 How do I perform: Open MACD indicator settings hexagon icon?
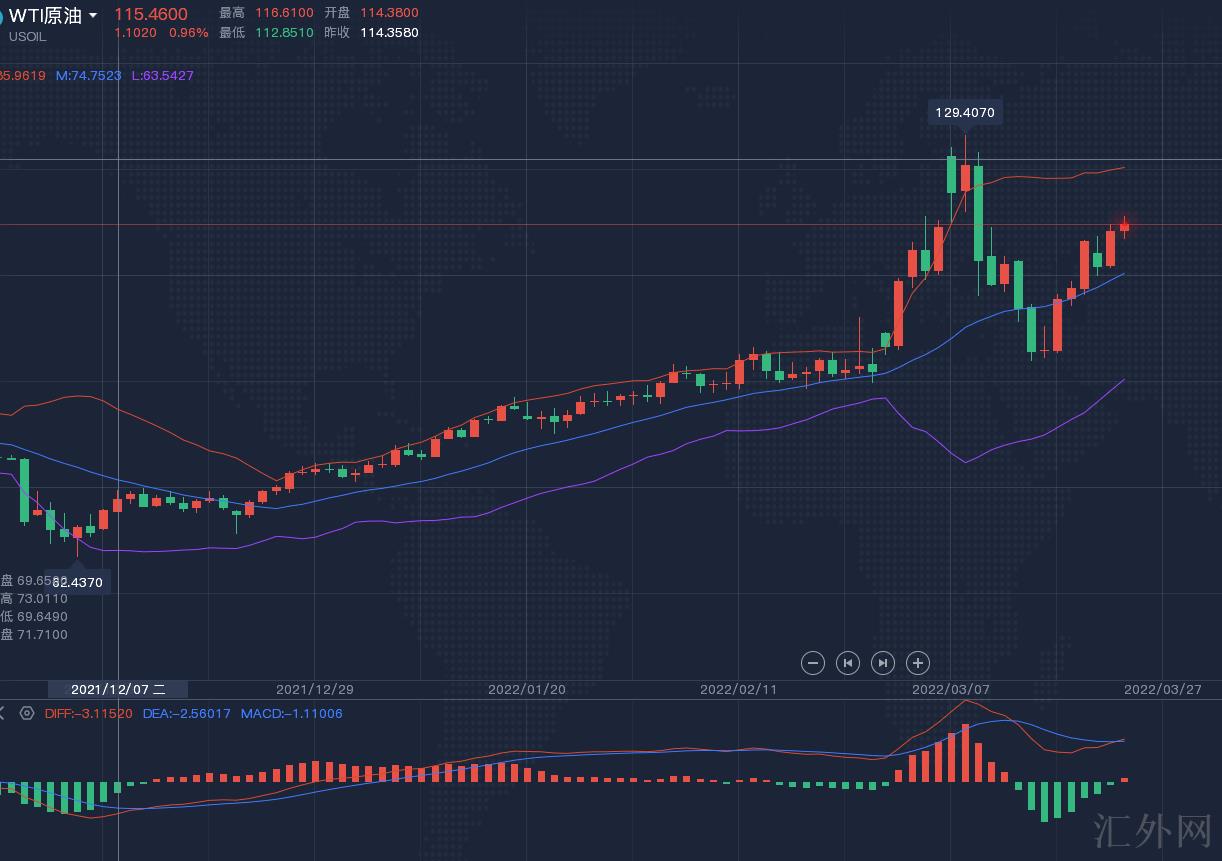click(x=27, y=713)
